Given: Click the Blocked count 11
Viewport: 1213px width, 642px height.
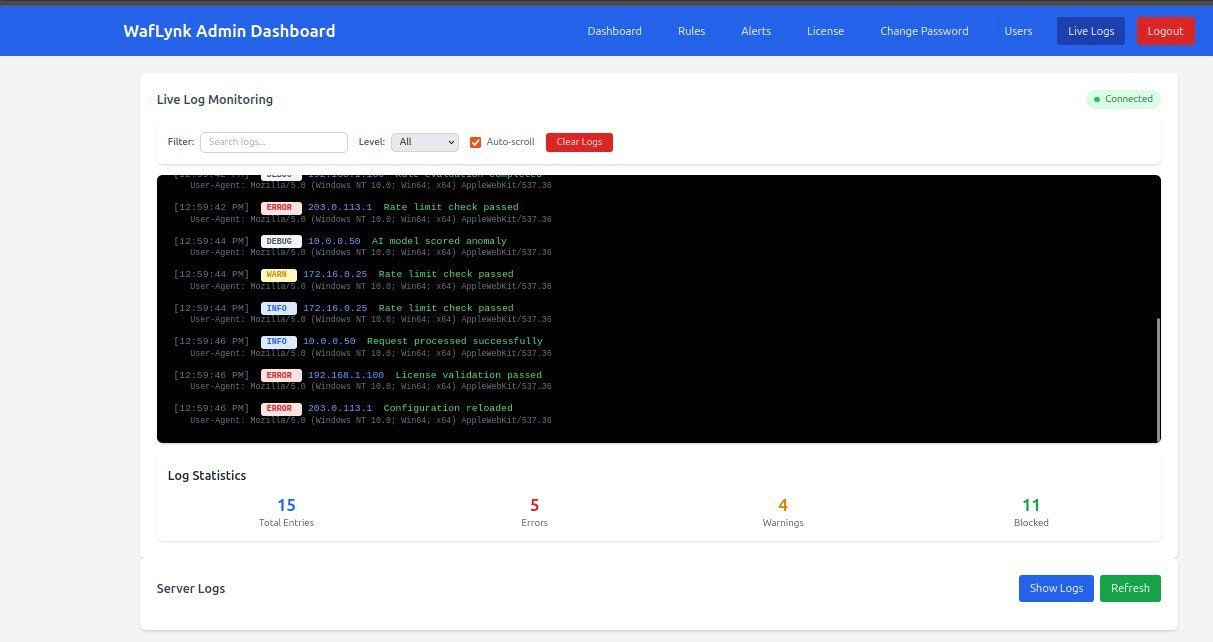Looking at the screenshot, I should pyautogui.click(x=1031, y=505).
